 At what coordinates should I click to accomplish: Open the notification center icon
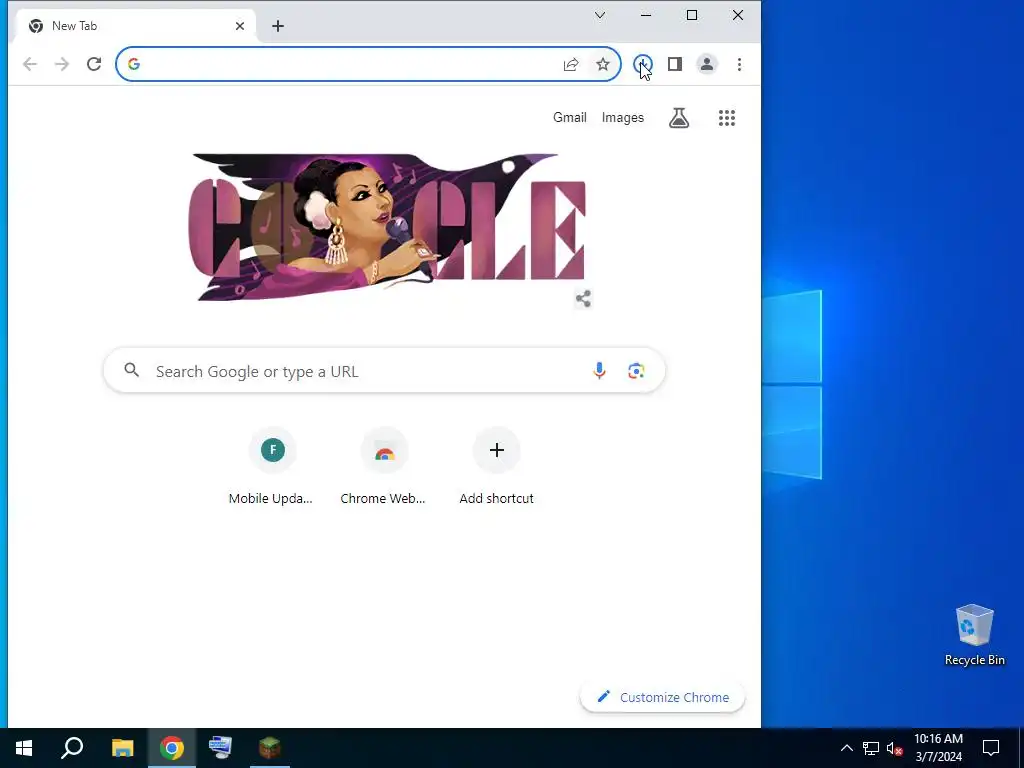[x=991, y=748]
